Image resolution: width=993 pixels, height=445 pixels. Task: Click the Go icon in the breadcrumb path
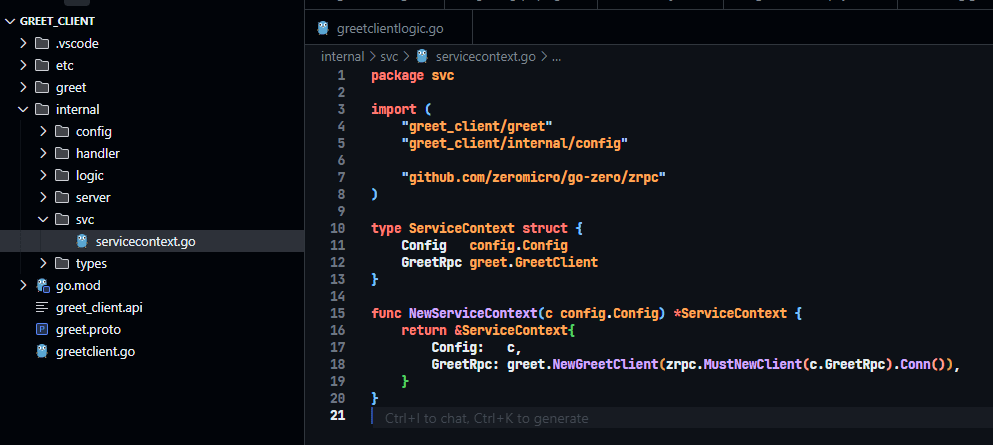(x=423, y=56)
